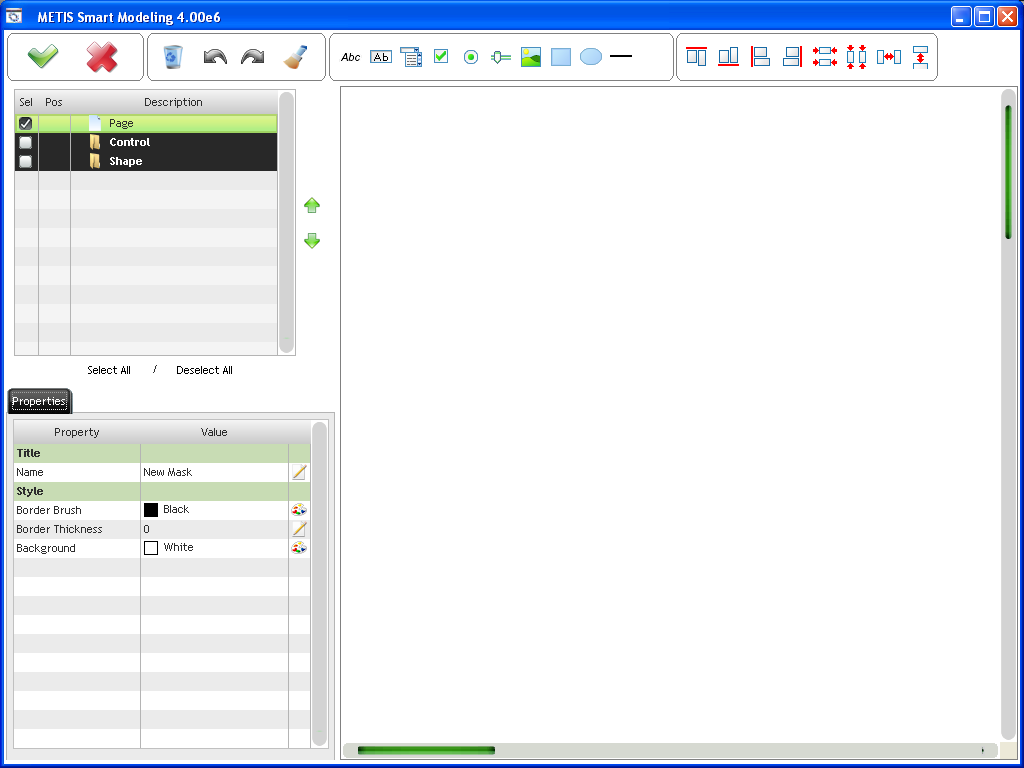Move item up with green arrow
Viewport: 1024px width, 768px height.
pos(312,206)
